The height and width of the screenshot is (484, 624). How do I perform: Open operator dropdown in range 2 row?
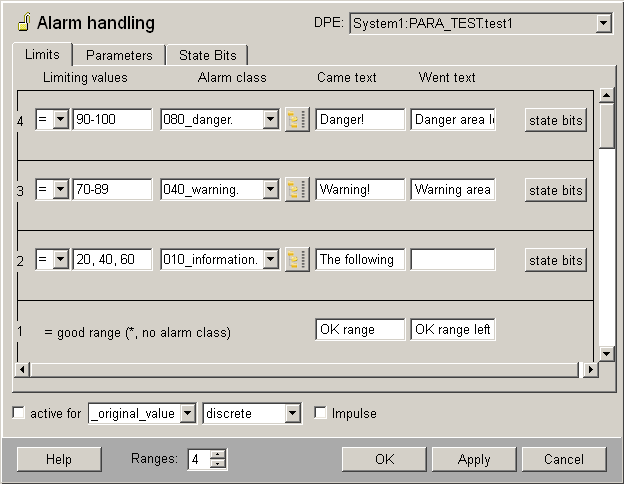point(60,259)
